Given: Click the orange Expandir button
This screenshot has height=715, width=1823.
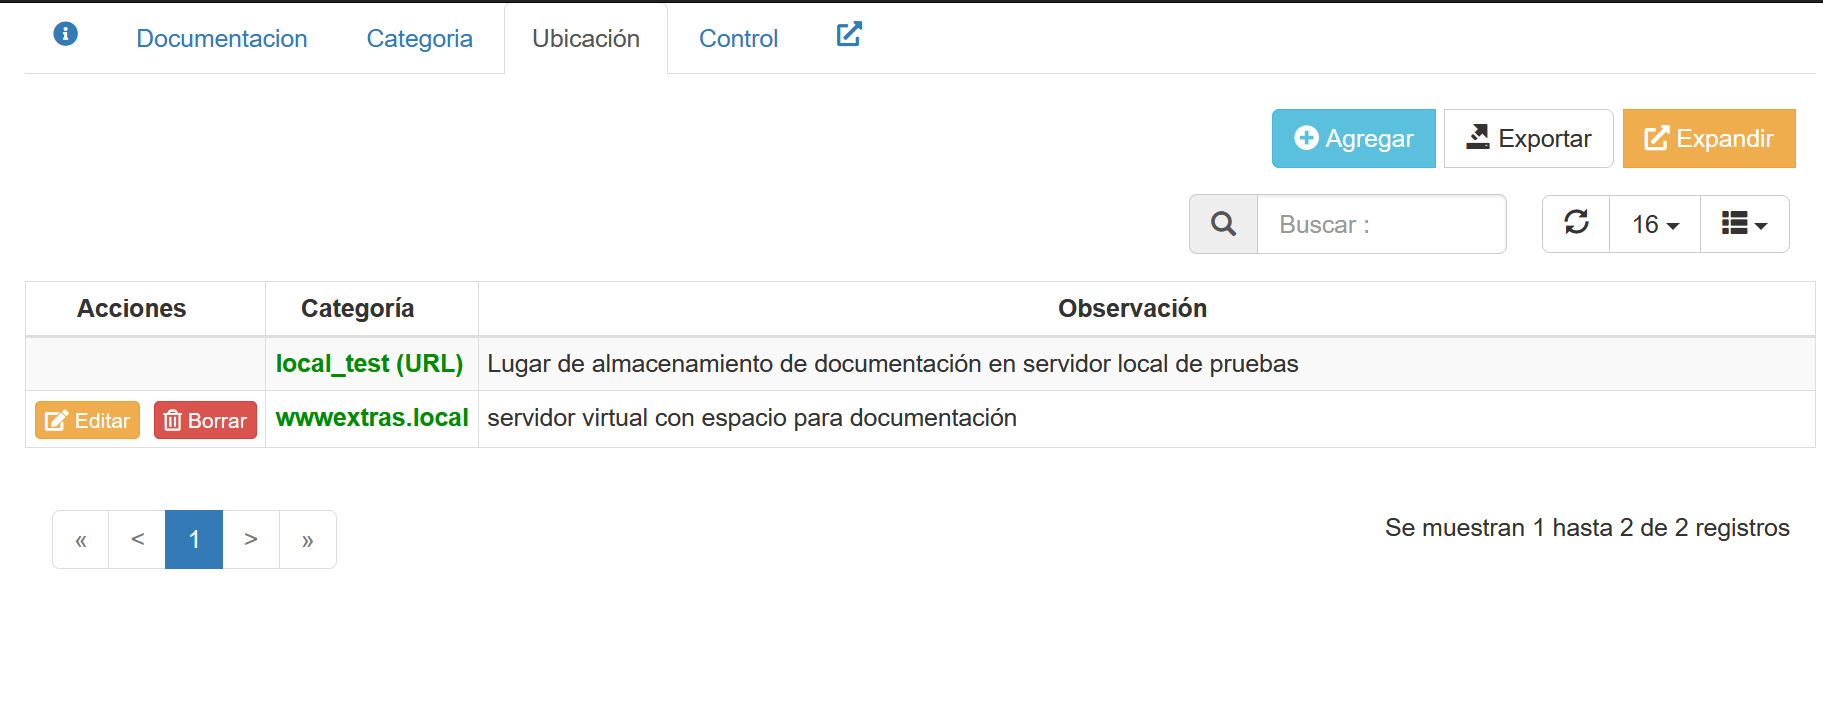Looking at the screenshot, I should 1709,139.
